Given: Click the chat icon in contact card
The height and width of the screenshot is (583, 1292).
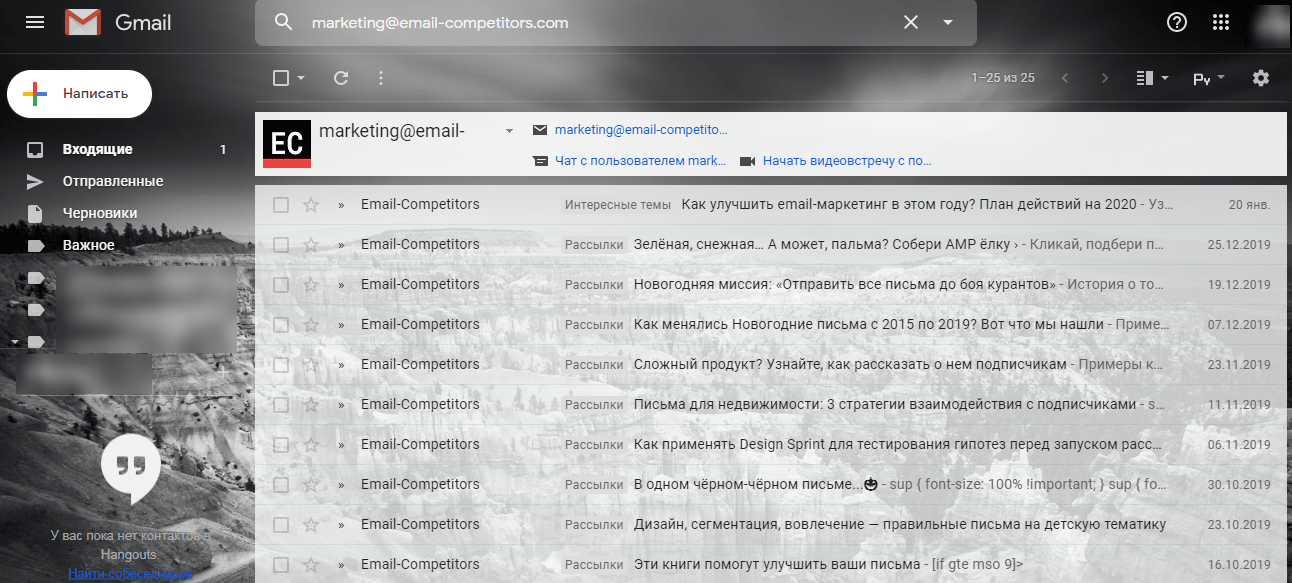Looking at the screenshot, I should [x=540, y=161].
